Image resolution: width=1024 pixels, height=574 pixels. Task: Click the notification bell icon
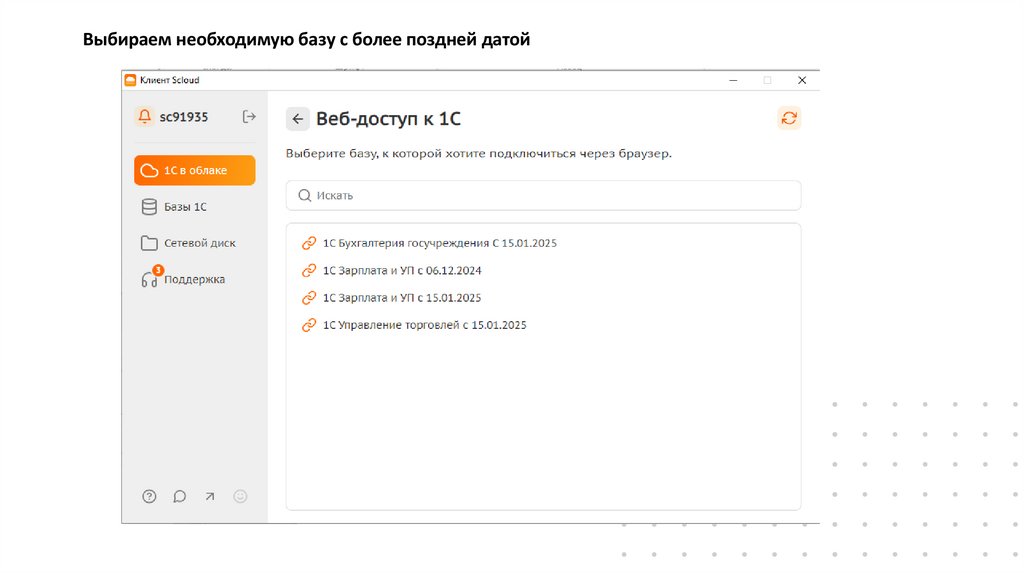pyautogui.click(x=145, y=117)
